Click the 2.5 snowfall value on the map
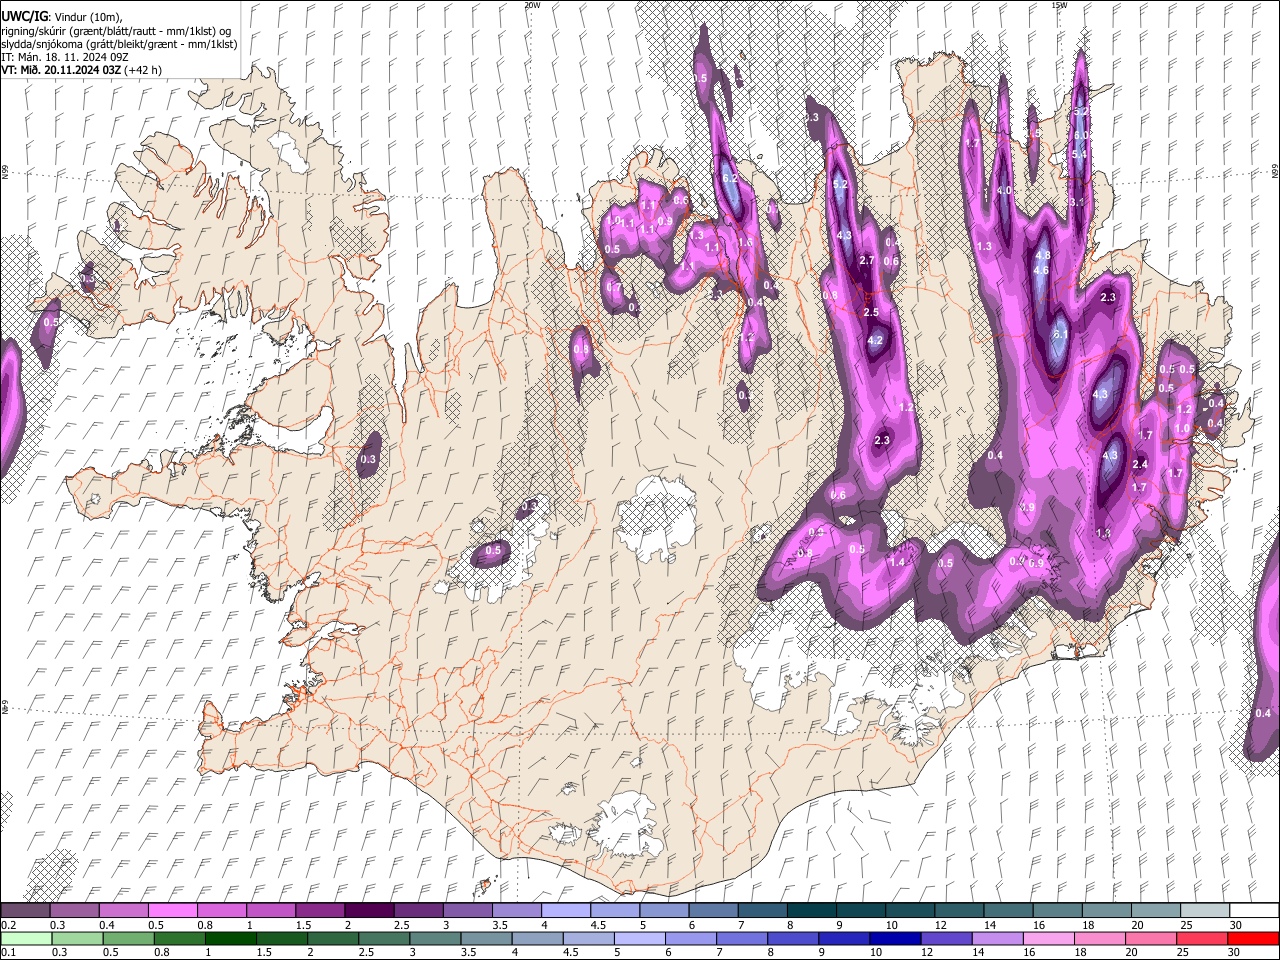Image resolution: width=1280 pixels, height=960 pixels. click(871, 313)
